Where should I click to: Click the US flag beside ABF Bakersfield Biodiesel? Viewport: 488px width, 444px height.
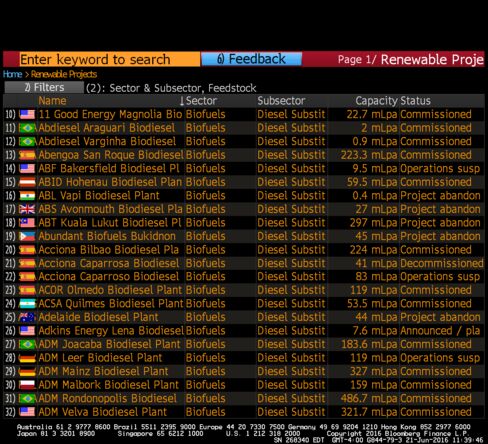coord(27,169)
